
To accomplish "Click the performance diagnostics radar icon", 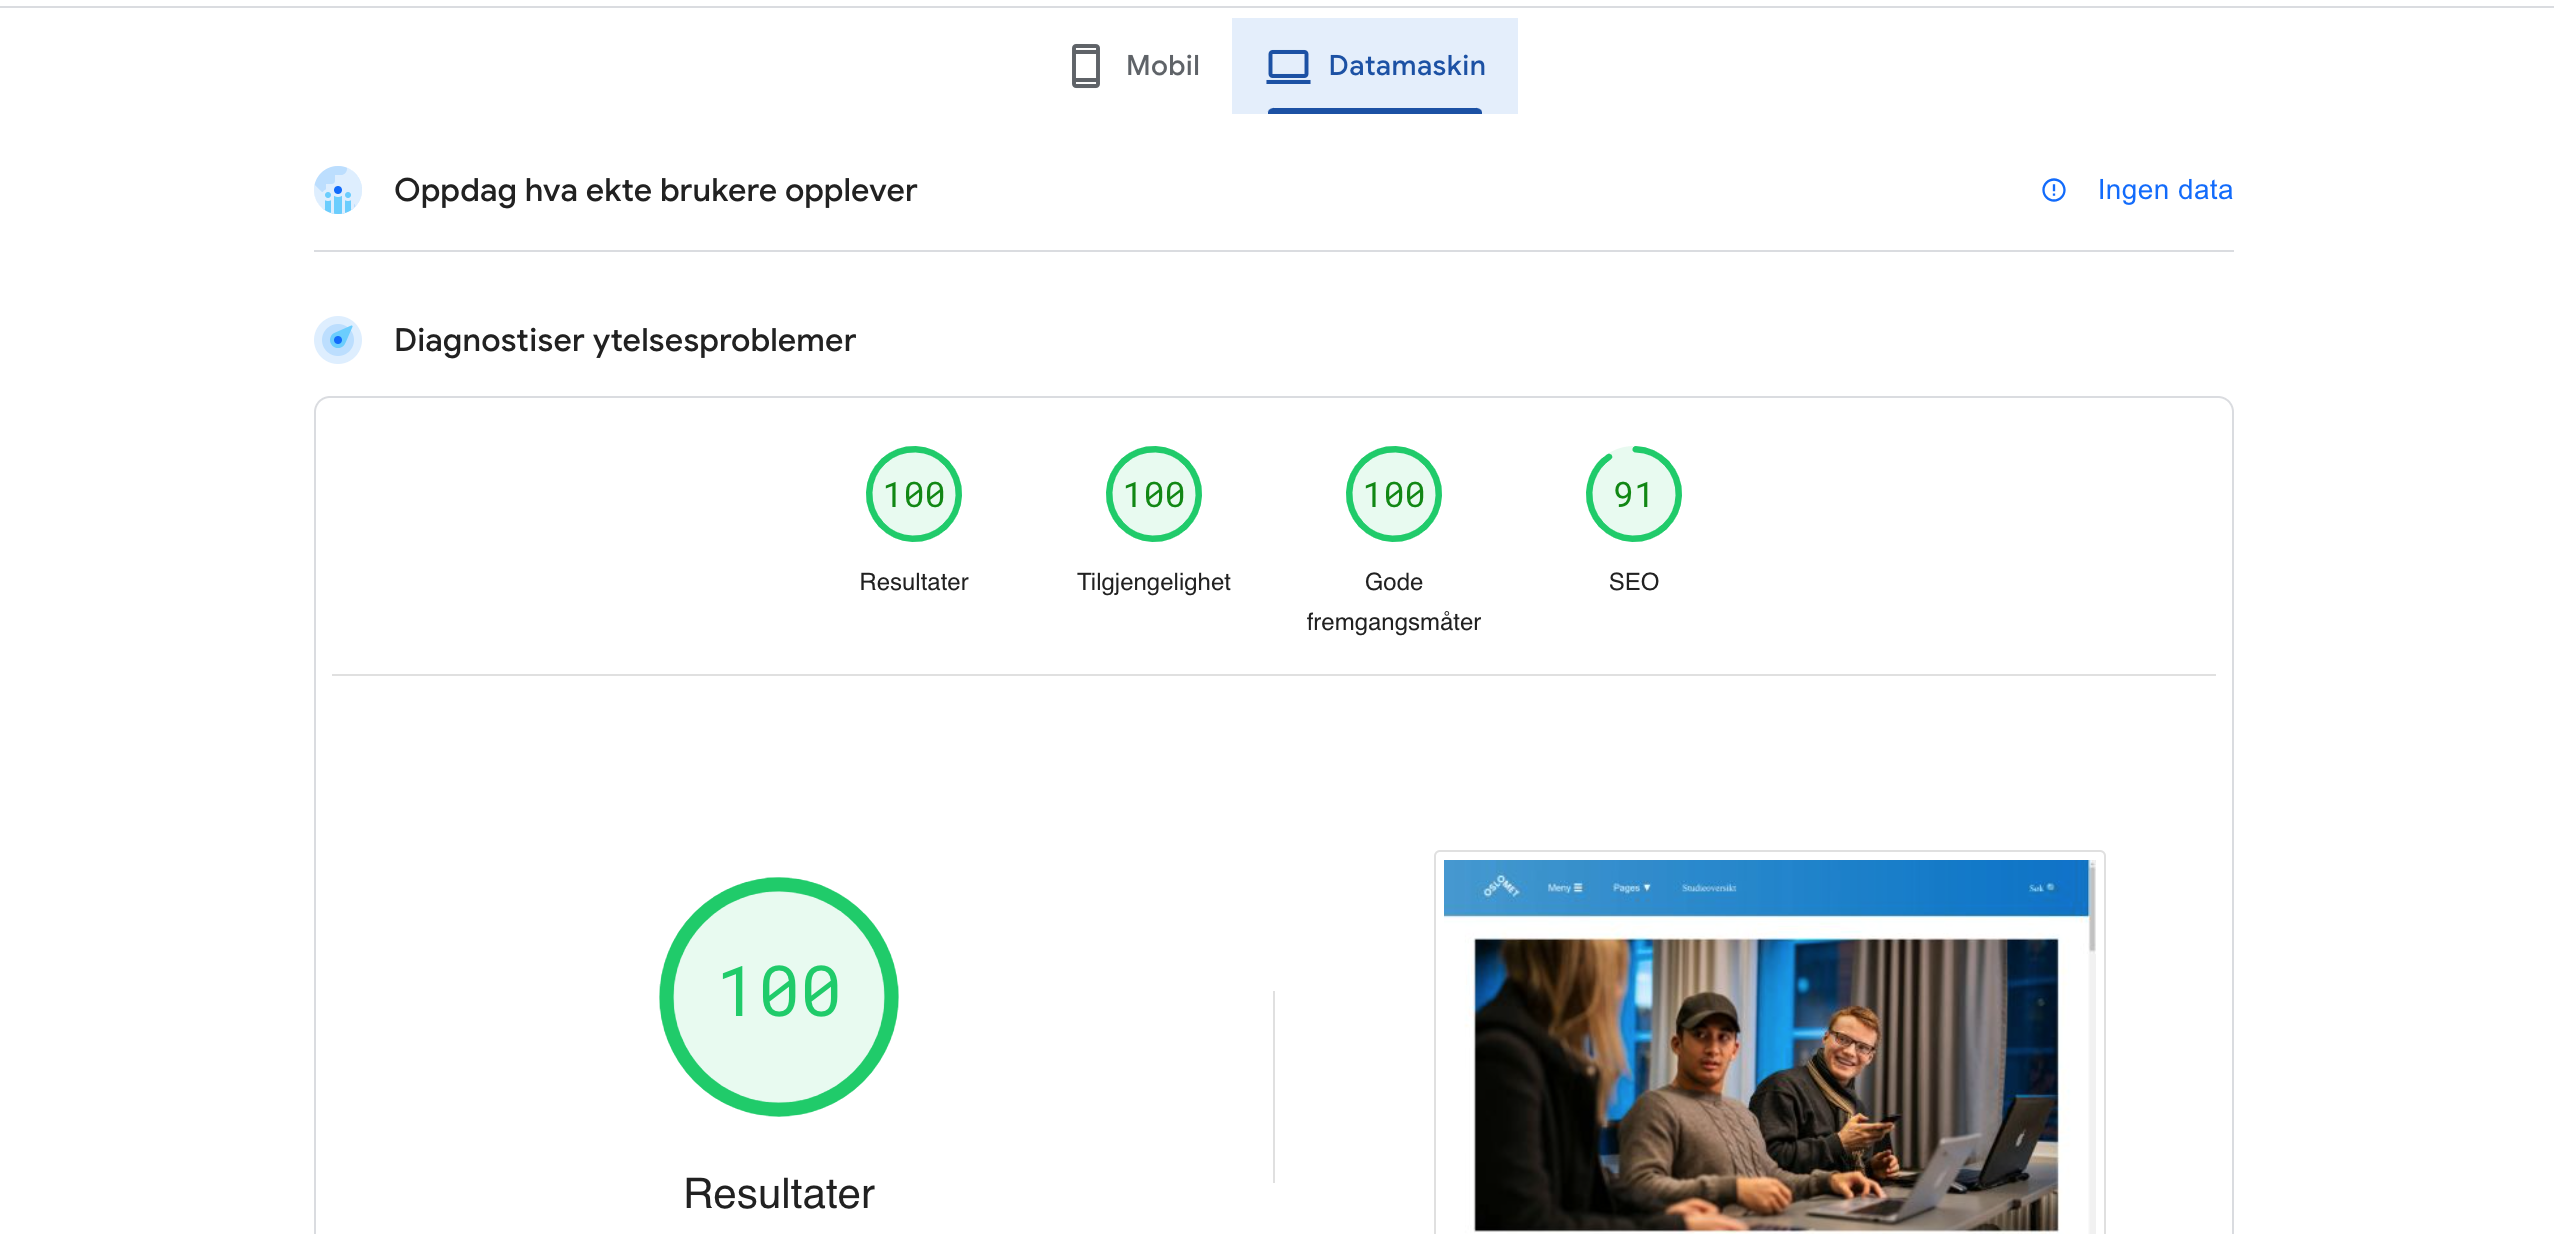I will click(338, 340).
